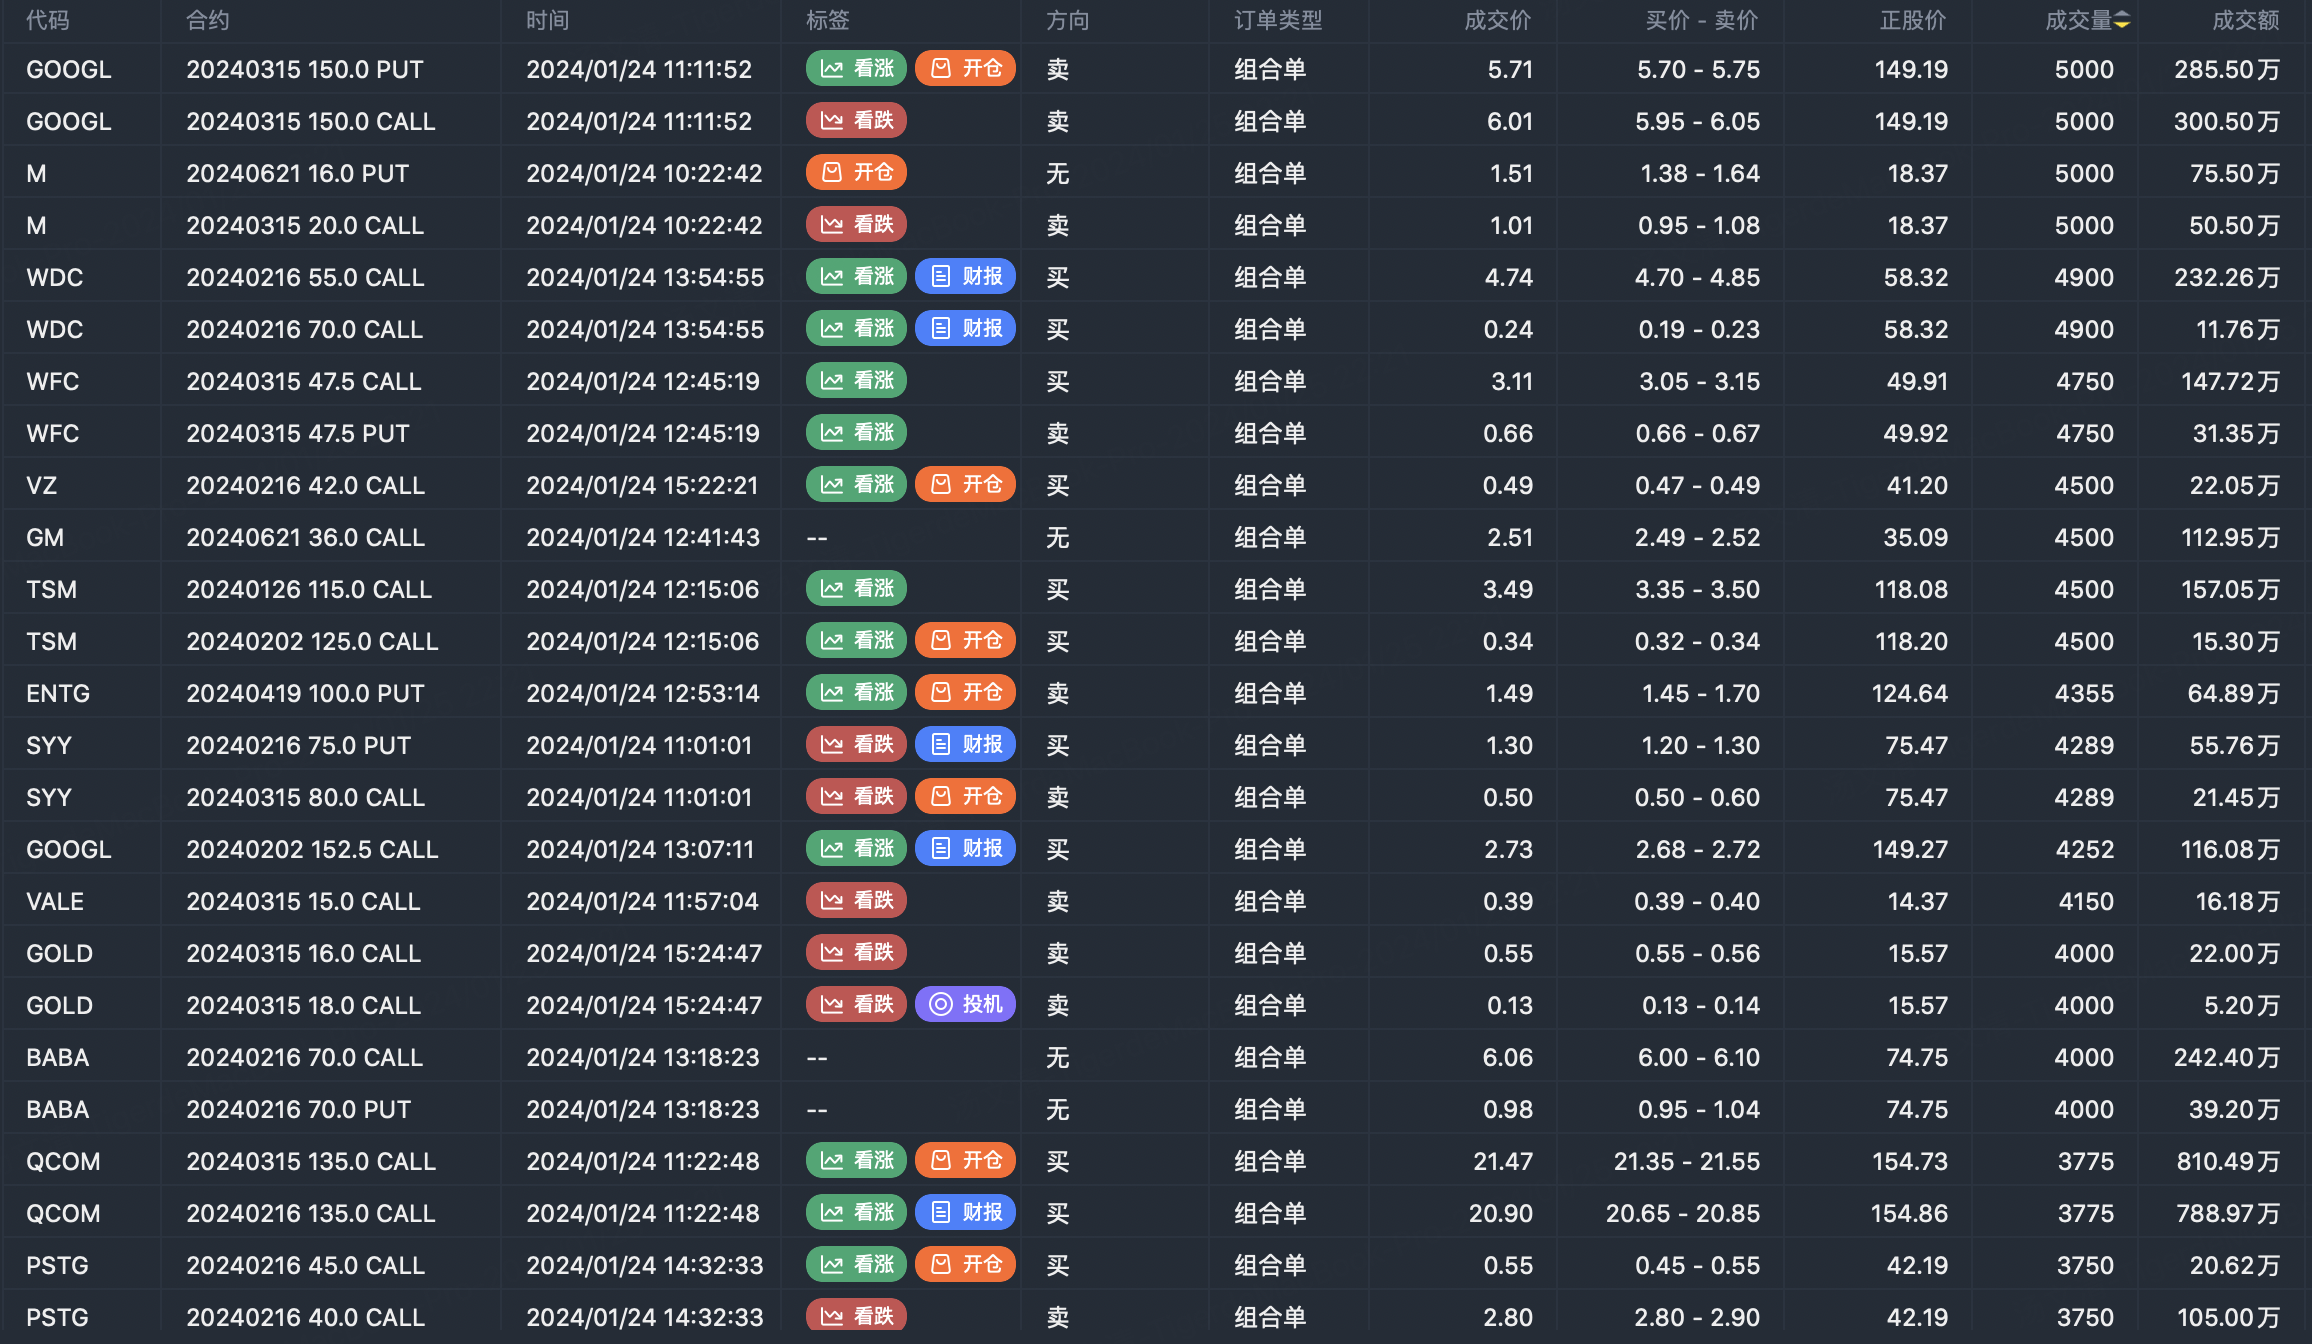Open the TSM 20240126 115.0 CALL contract
The width and height of the screenshot is (2312, 1344).
(309, 589)
